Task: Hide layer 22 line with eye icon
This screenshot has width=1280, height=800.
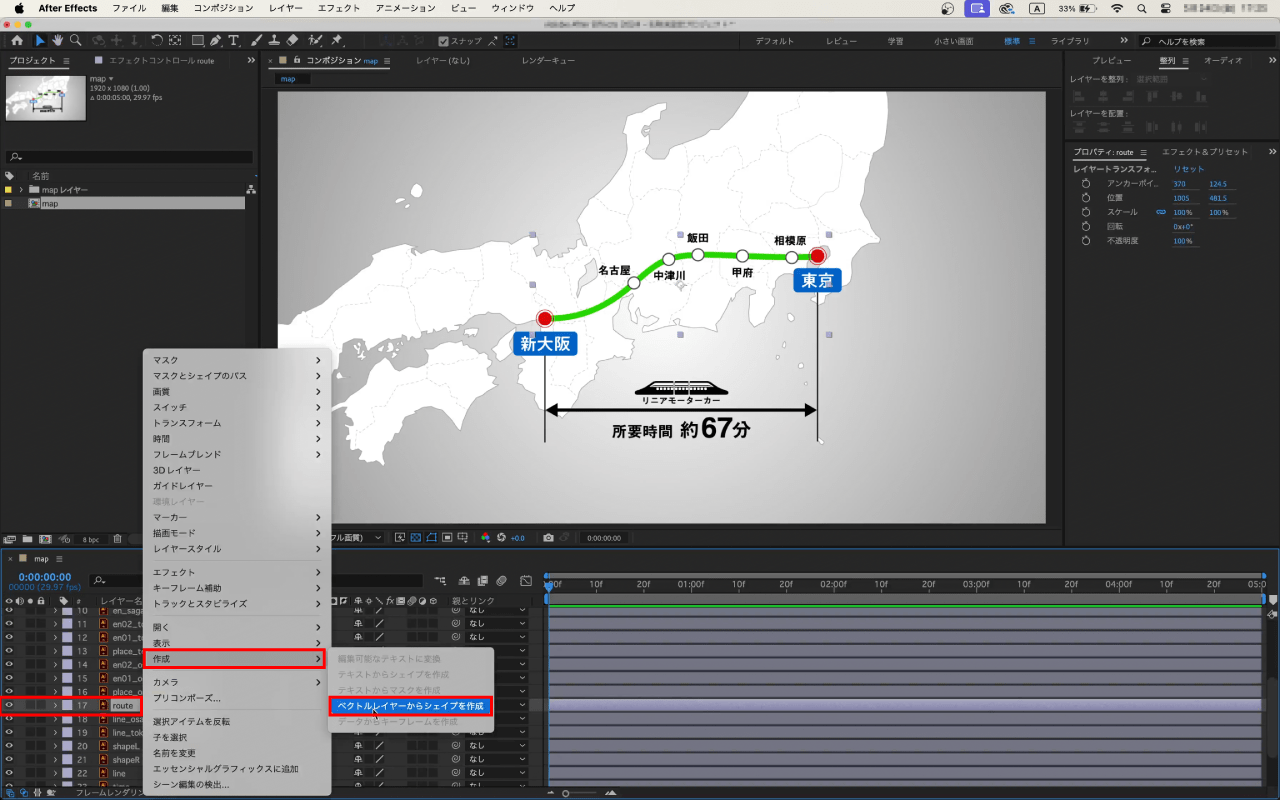Action: [x=9, y=773]
